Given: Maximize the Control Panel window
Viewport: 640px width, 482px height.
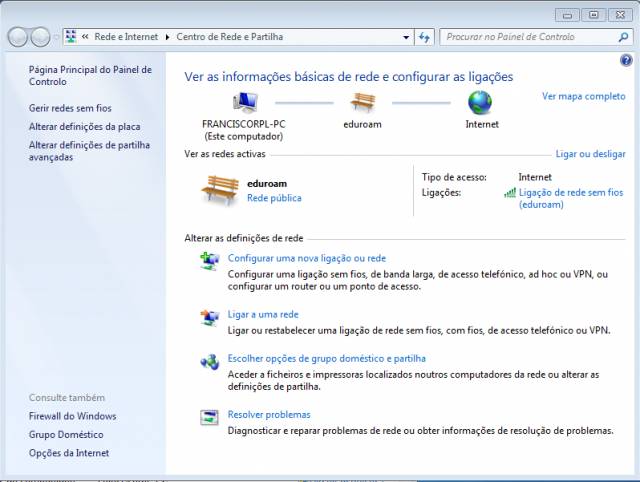Looking at the screenshot, I should click(x=593, y=16).
